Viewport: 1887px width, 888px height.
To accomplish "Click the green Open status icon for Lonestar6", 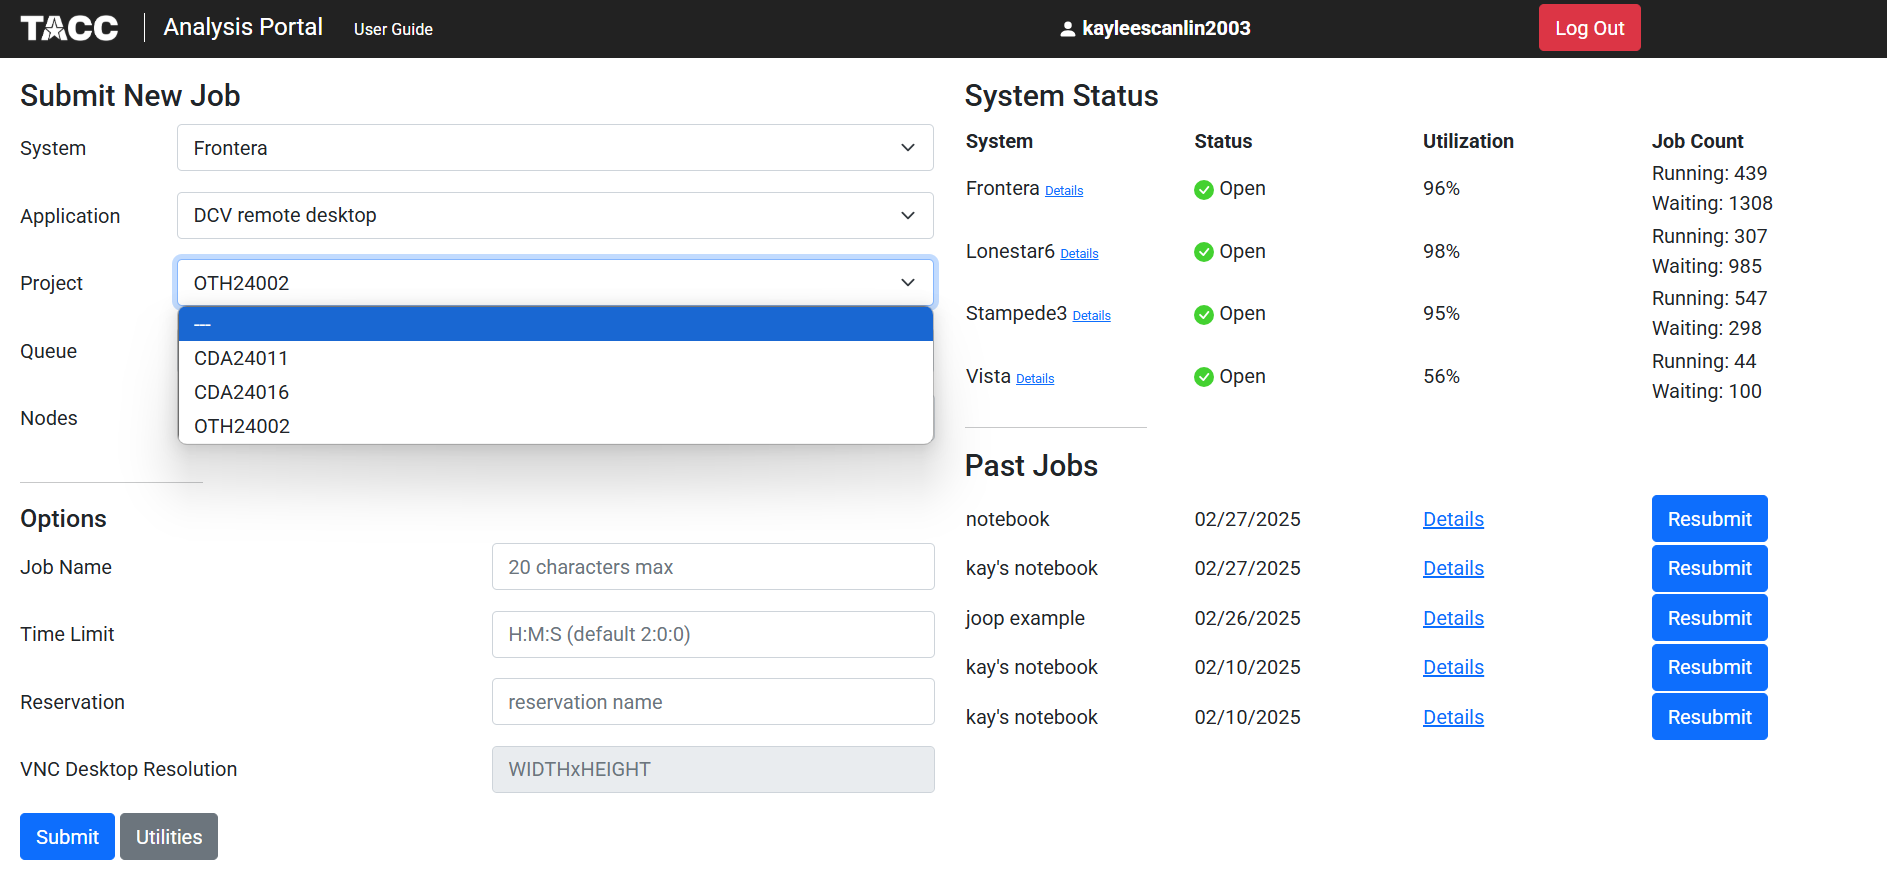I will (1204, 252).
